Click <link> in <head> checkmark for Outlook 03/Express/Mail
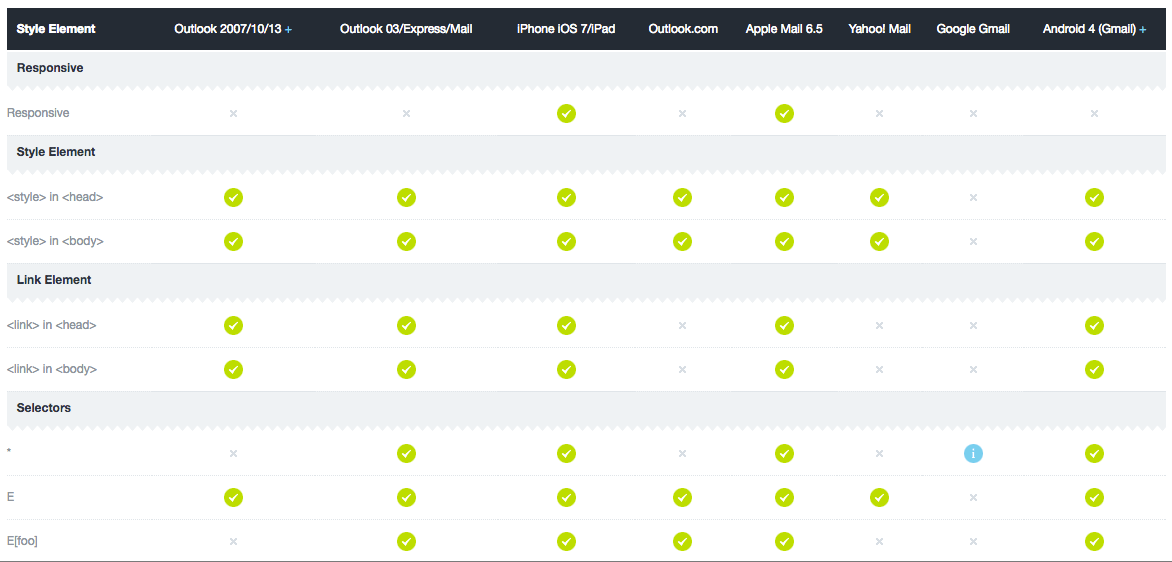The image size is (1172, 562). pyautogui.click(x=407, y=325)
